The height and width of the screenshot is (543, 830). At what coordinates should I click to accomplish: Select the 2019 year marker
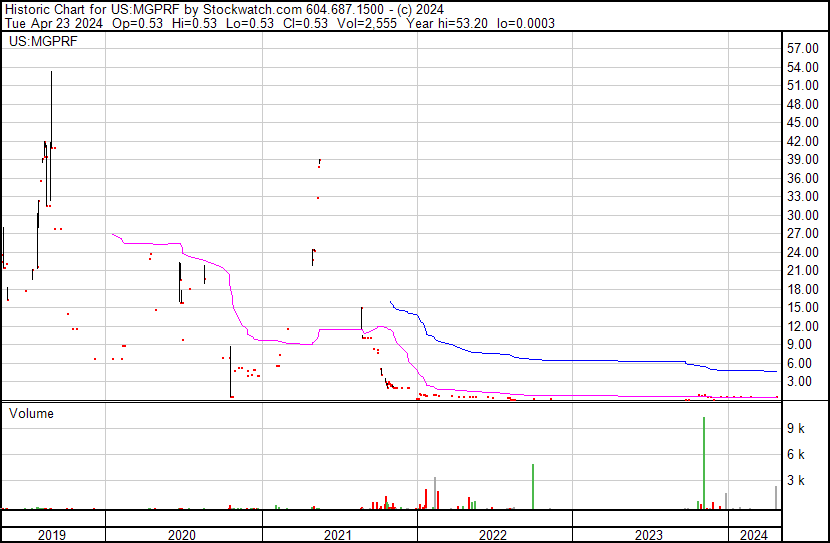(x=52, y=535)
